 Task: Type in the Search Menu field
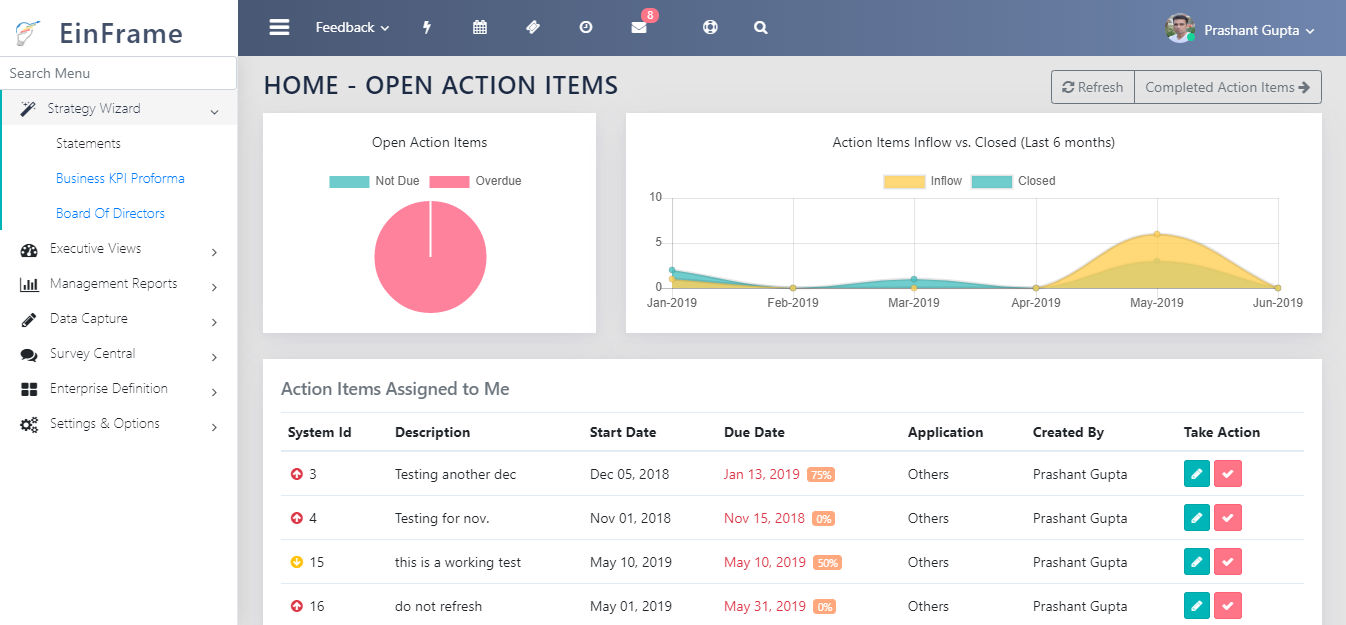pos(118,73)
